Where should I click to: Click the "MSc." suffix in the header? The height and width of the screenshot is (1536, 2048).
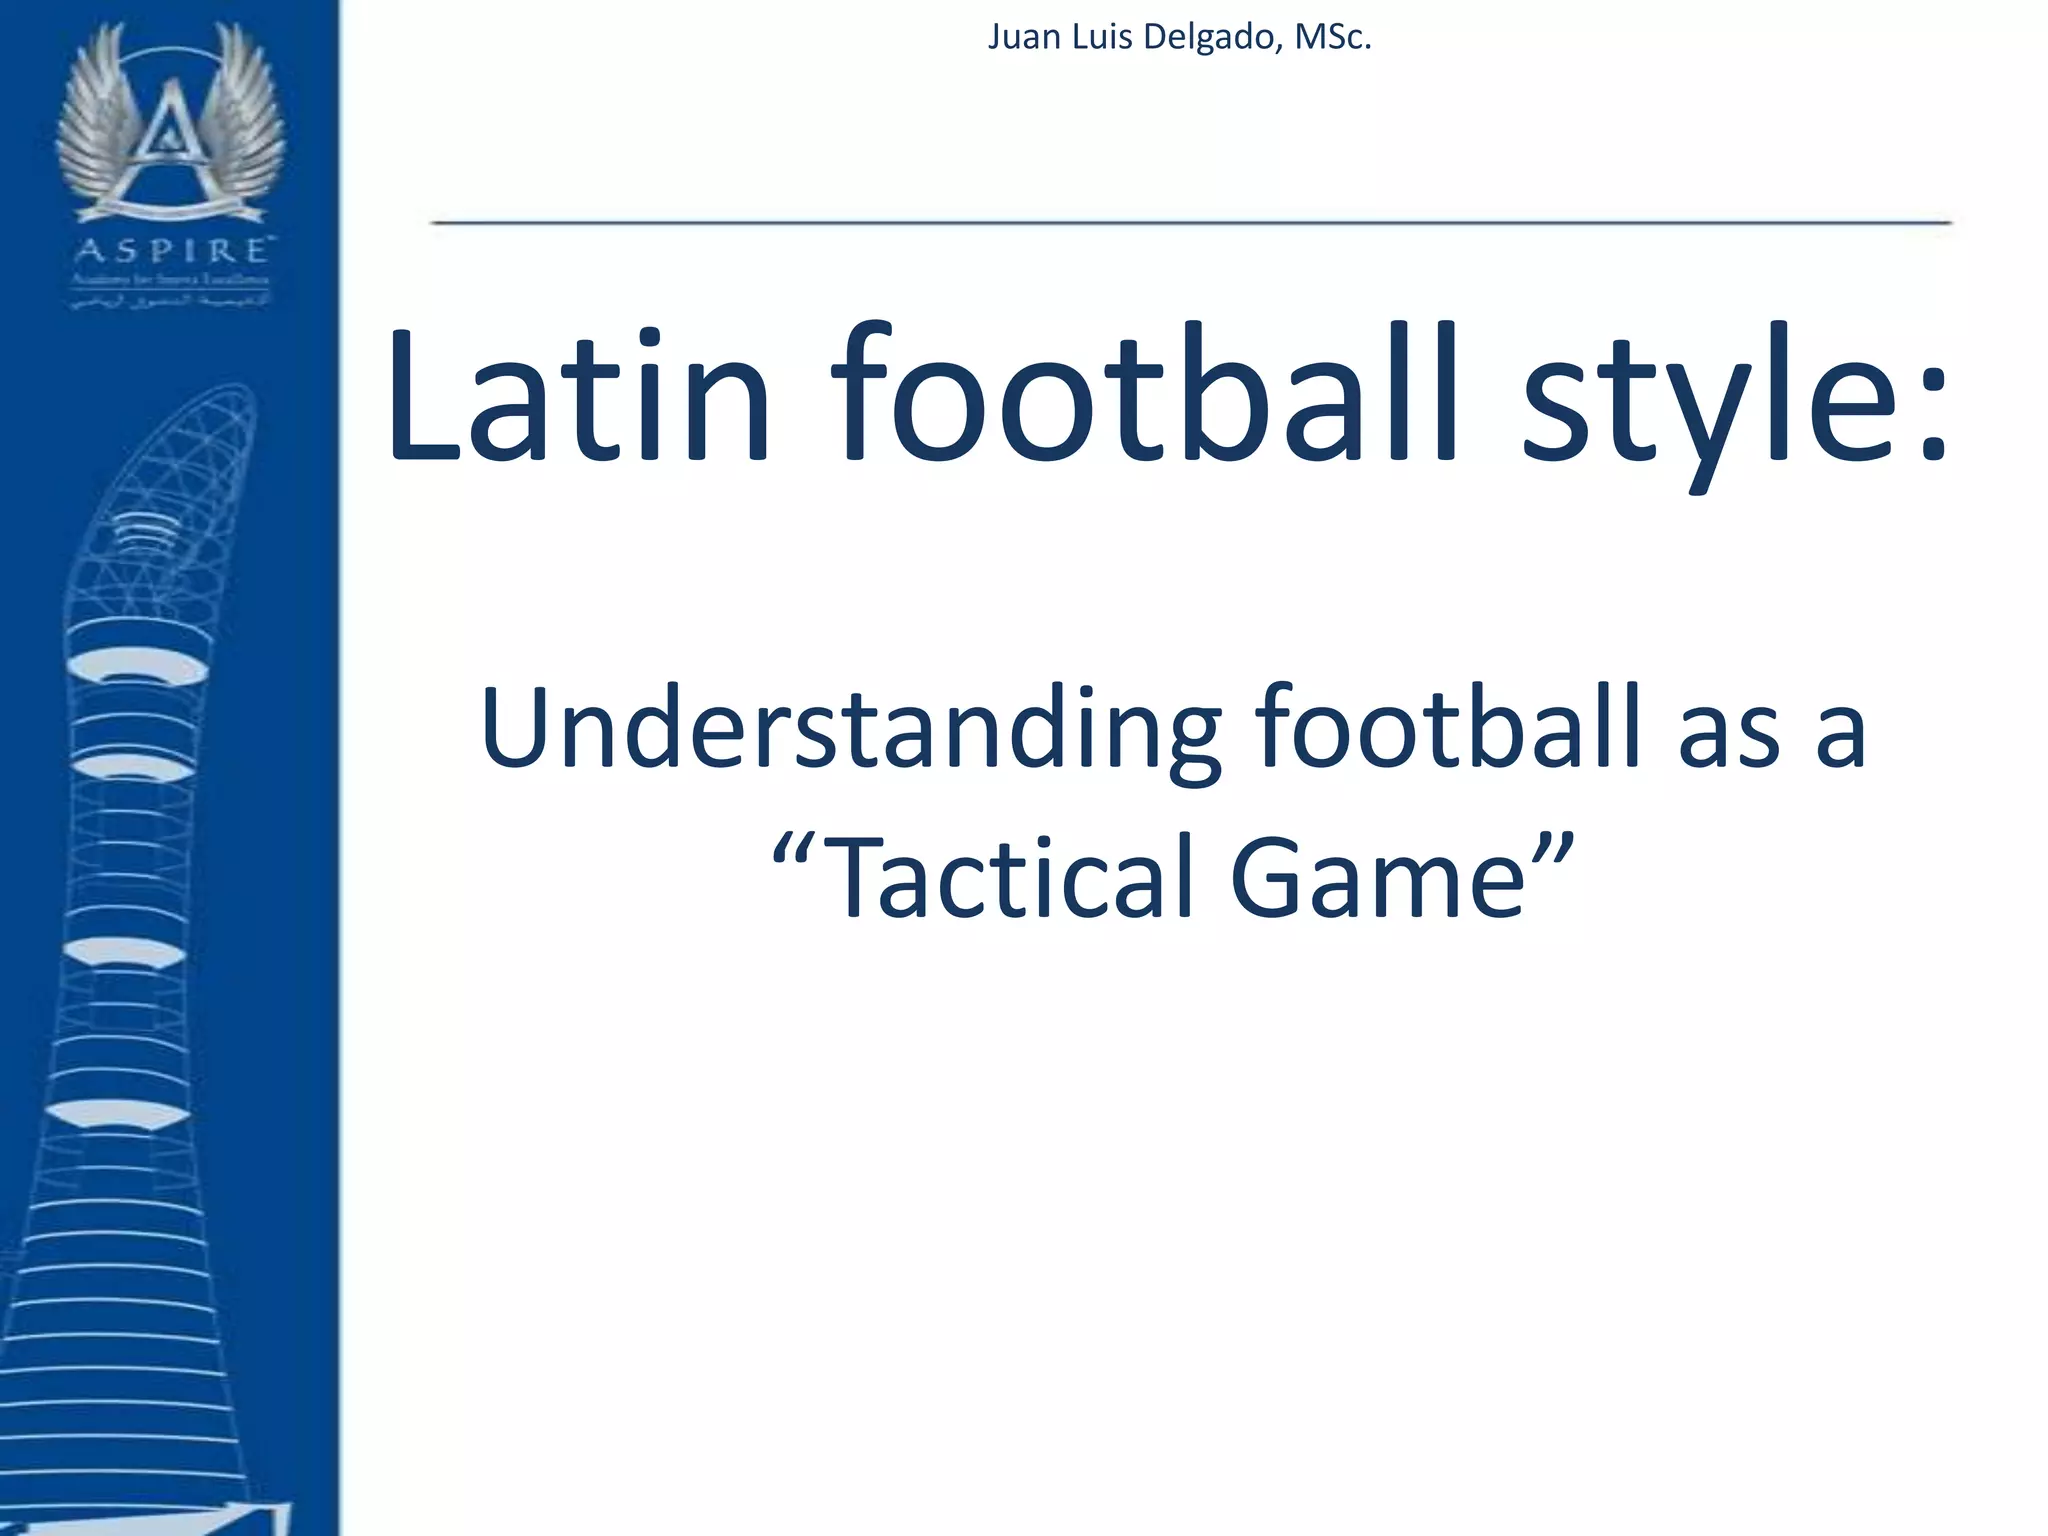(1332, 37)
